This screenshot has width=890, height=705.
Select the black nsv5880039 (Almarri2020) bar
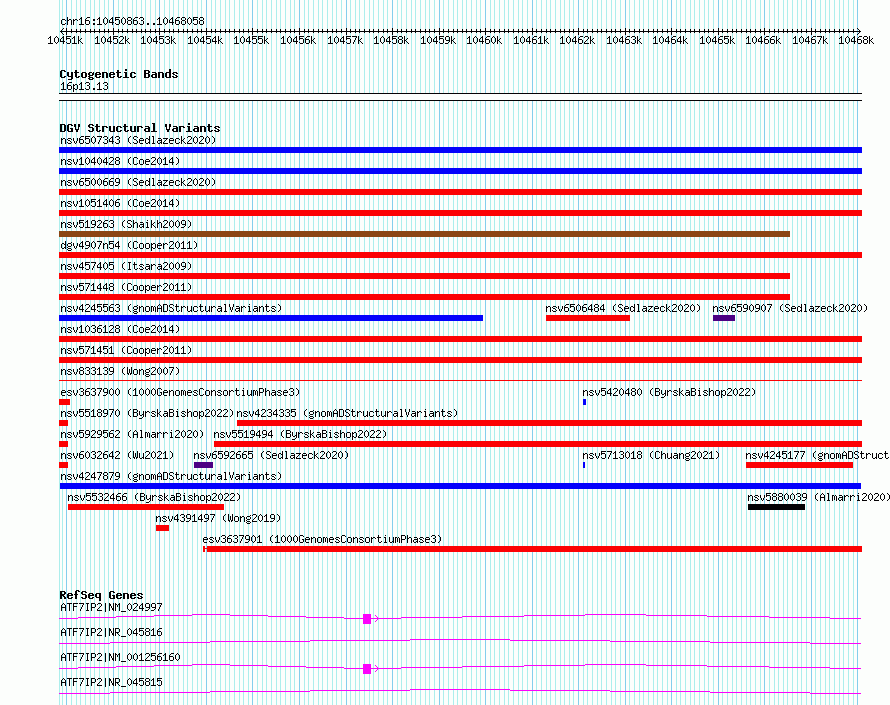click(776, 507)
